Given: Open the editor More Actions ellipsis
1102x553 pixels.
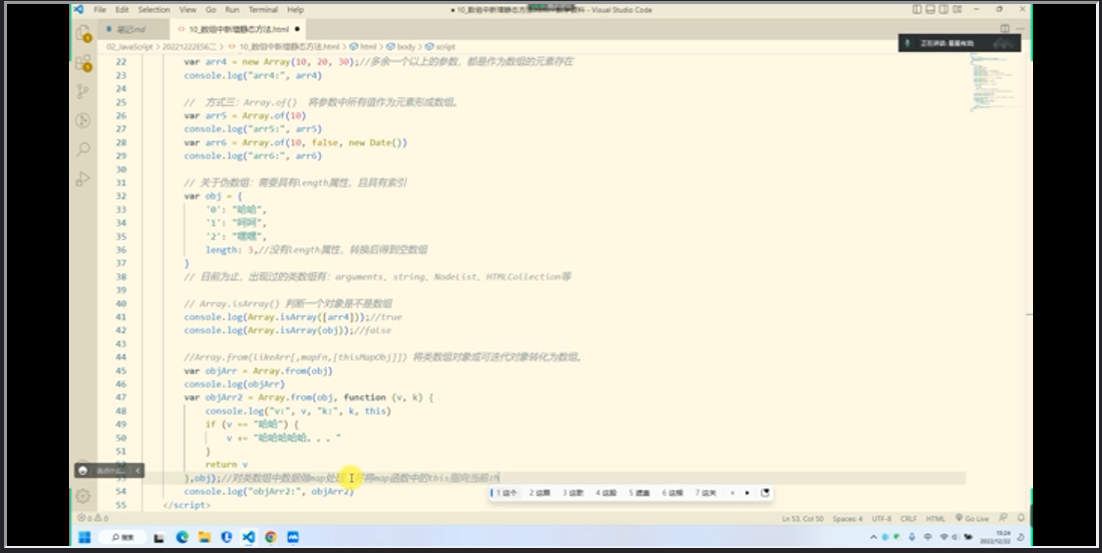Looking at the screenshot, I should click(1020, 29).
